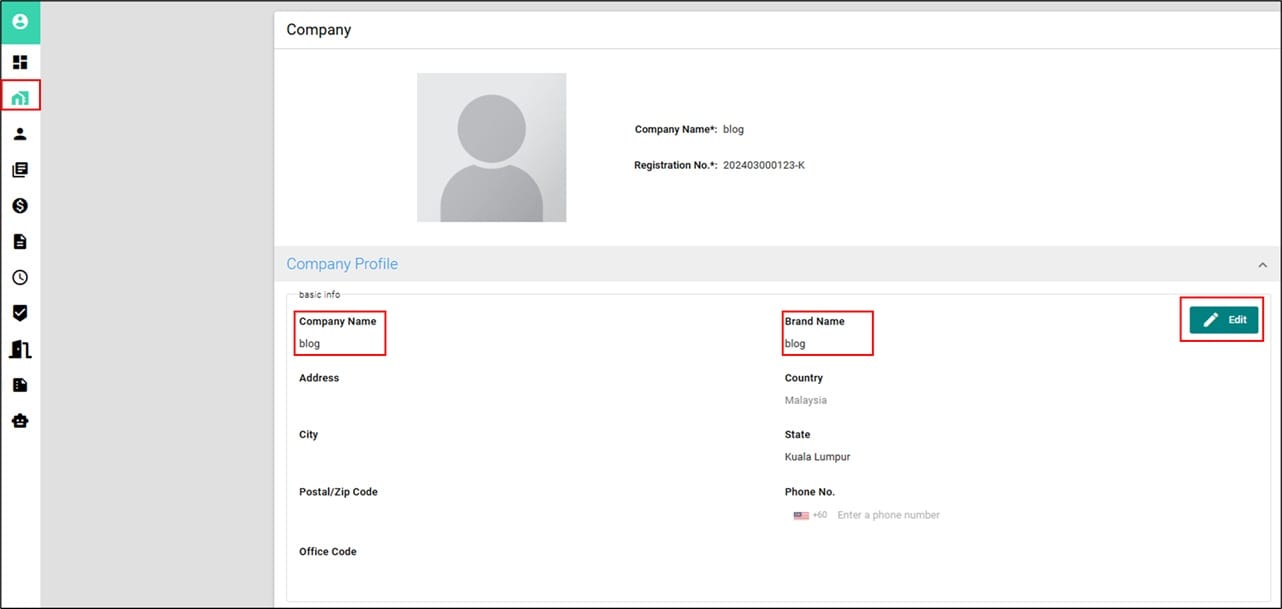
Task: Open the report sheet icon above robot
Action: coord(20,385)
